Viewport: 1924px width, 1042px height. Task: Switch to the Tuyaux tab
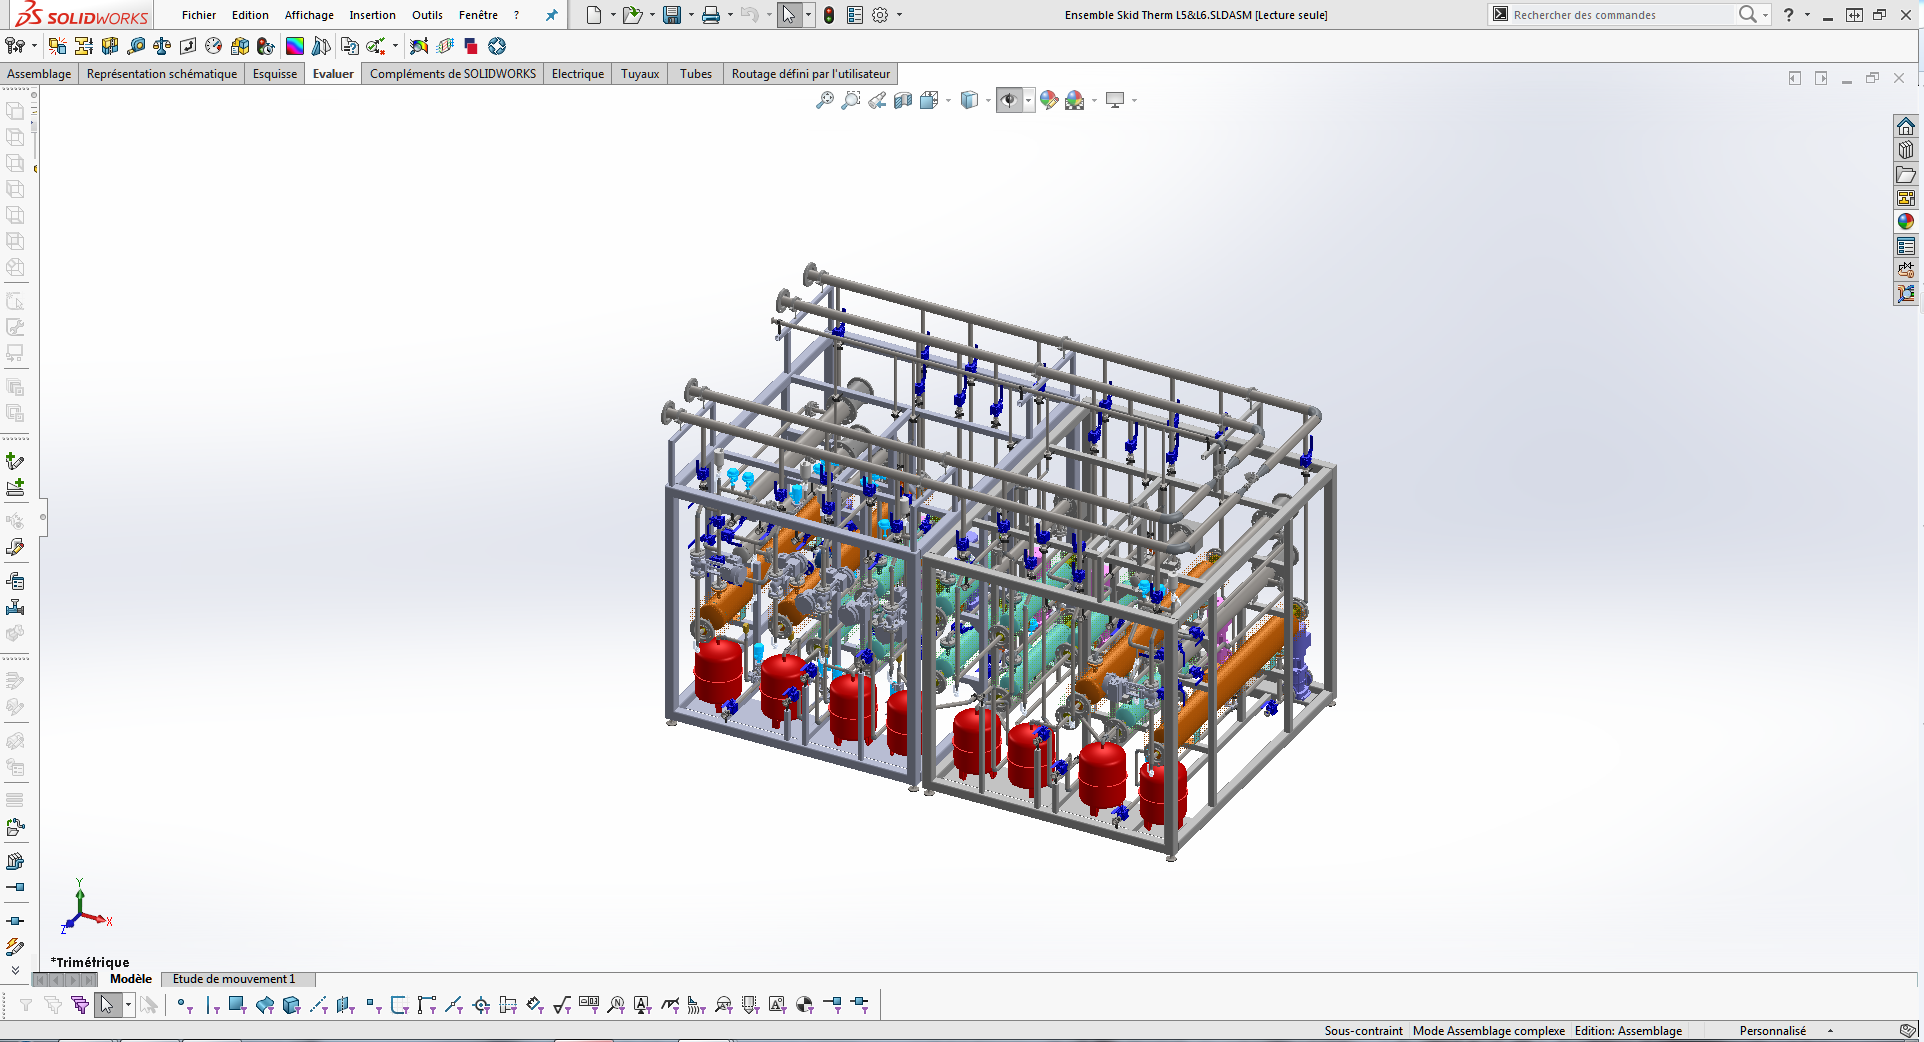click(x=640, y=74)
